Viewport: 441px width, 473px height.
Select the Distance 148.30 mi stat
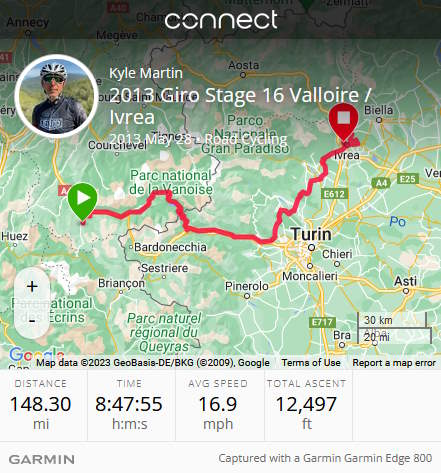[41, 405]
